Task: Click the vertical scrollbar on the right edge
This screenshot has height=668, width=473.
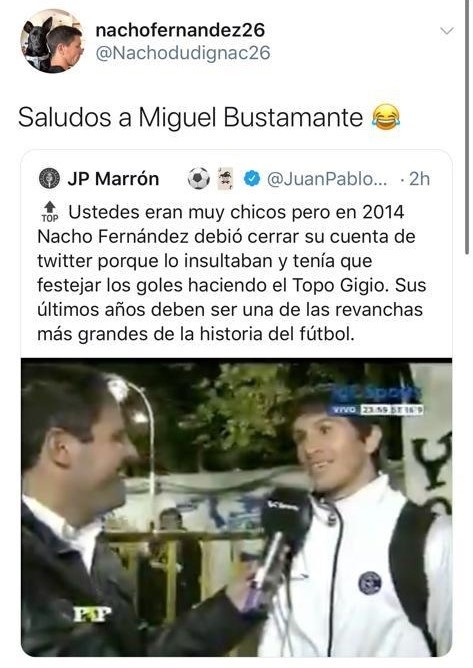Action: 468,128
